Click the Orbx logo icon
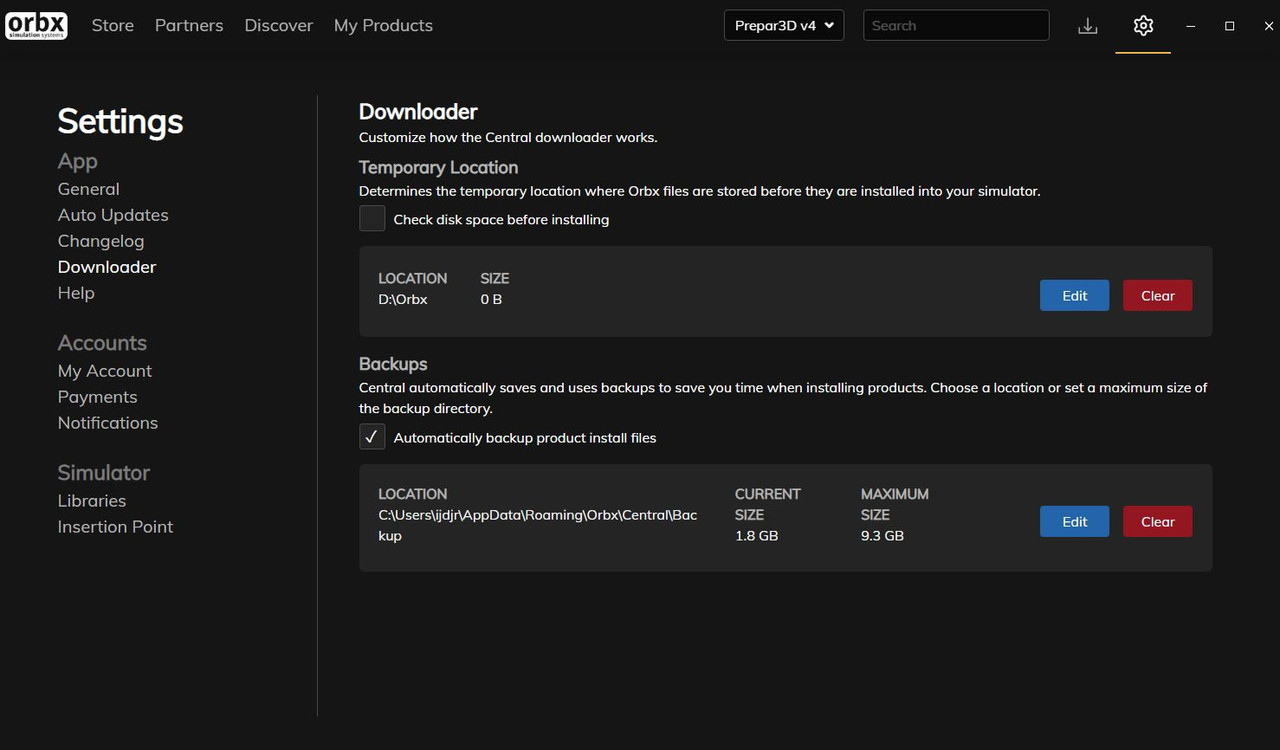The height and width of the screenshot is (750, 1280). point(37,25)
